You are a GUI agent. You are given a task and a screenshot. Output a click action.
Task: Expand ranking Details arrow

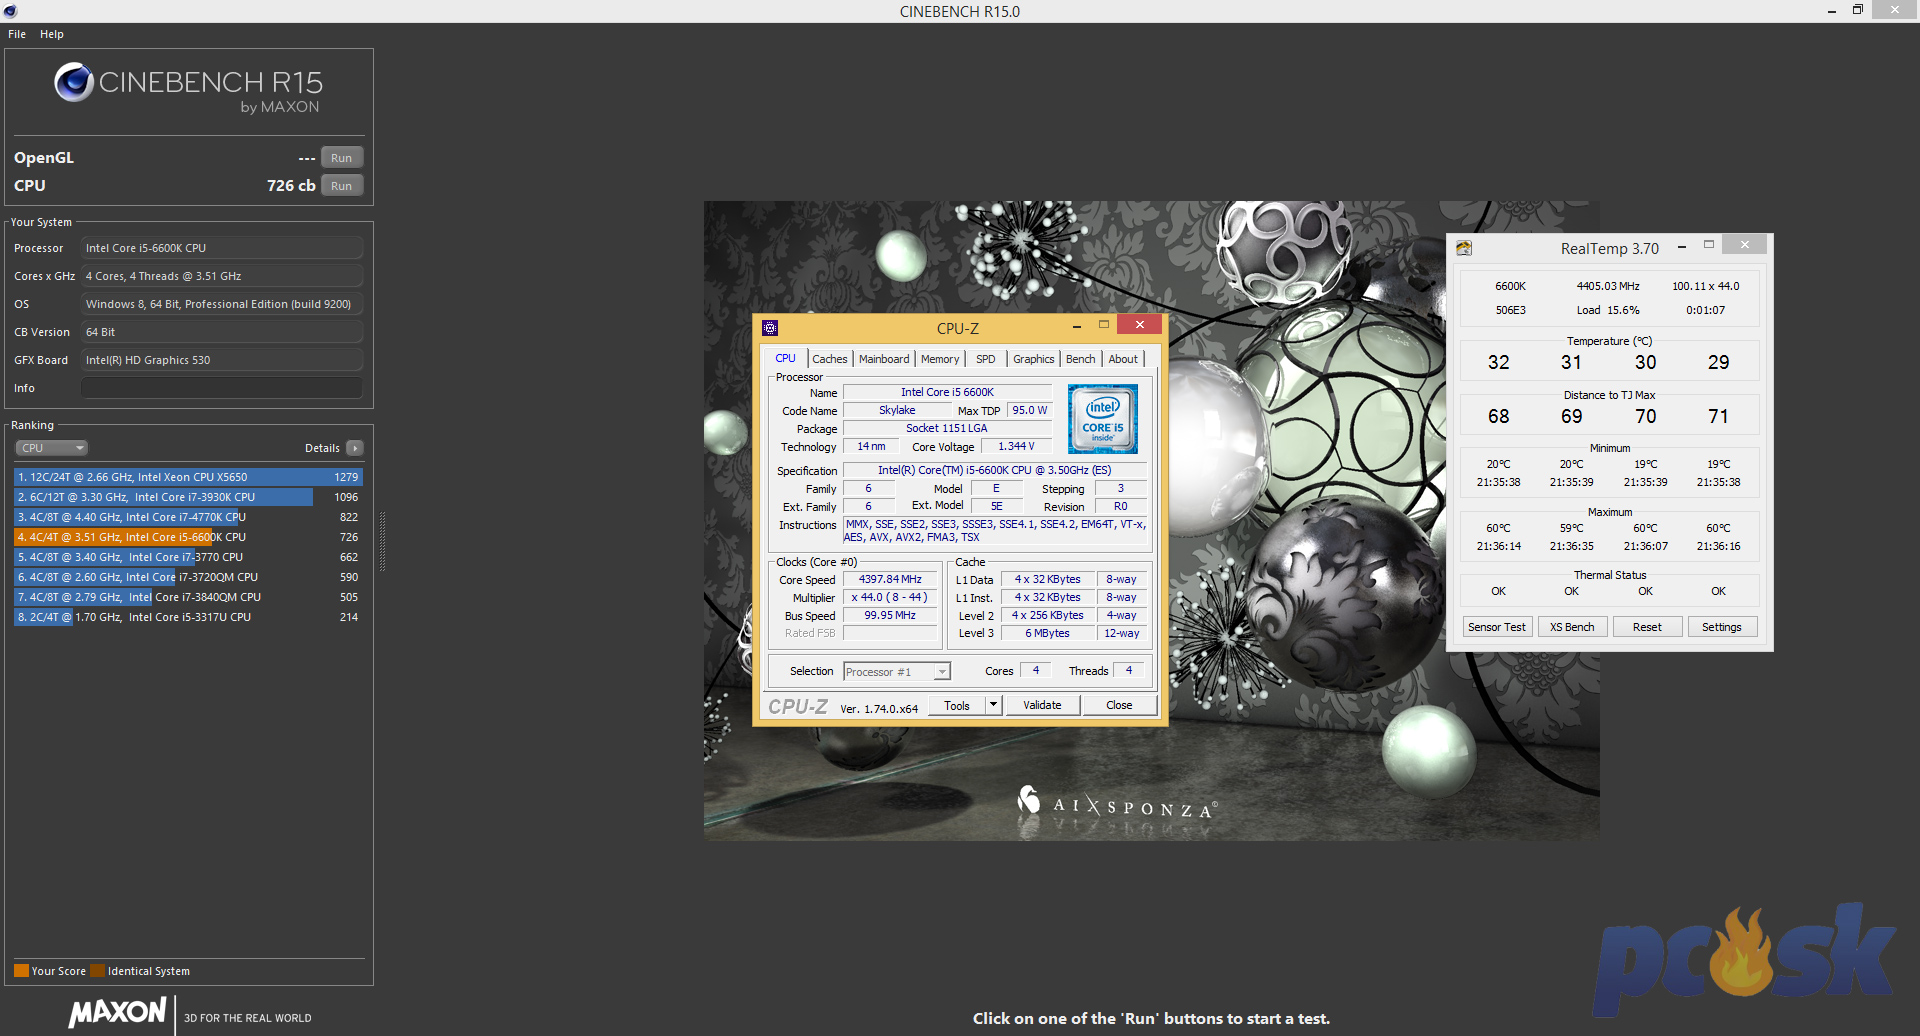pyautogui.click(x=355, y=448)
